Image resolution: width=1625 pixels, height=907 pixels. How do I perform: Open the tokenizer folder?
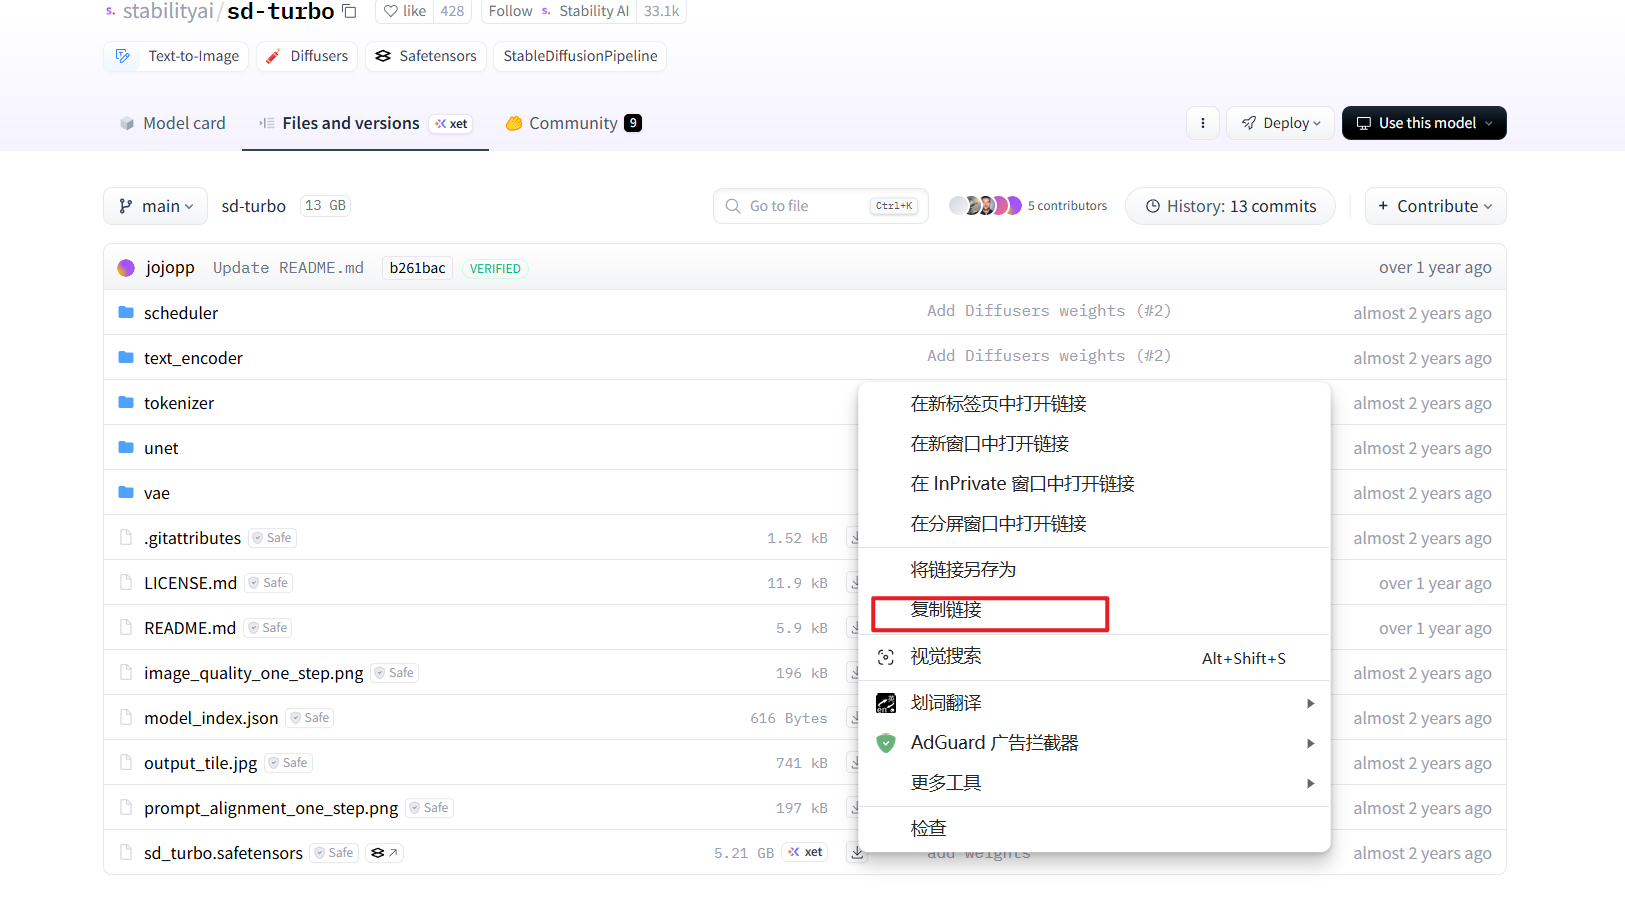click(x=179, y=403)
